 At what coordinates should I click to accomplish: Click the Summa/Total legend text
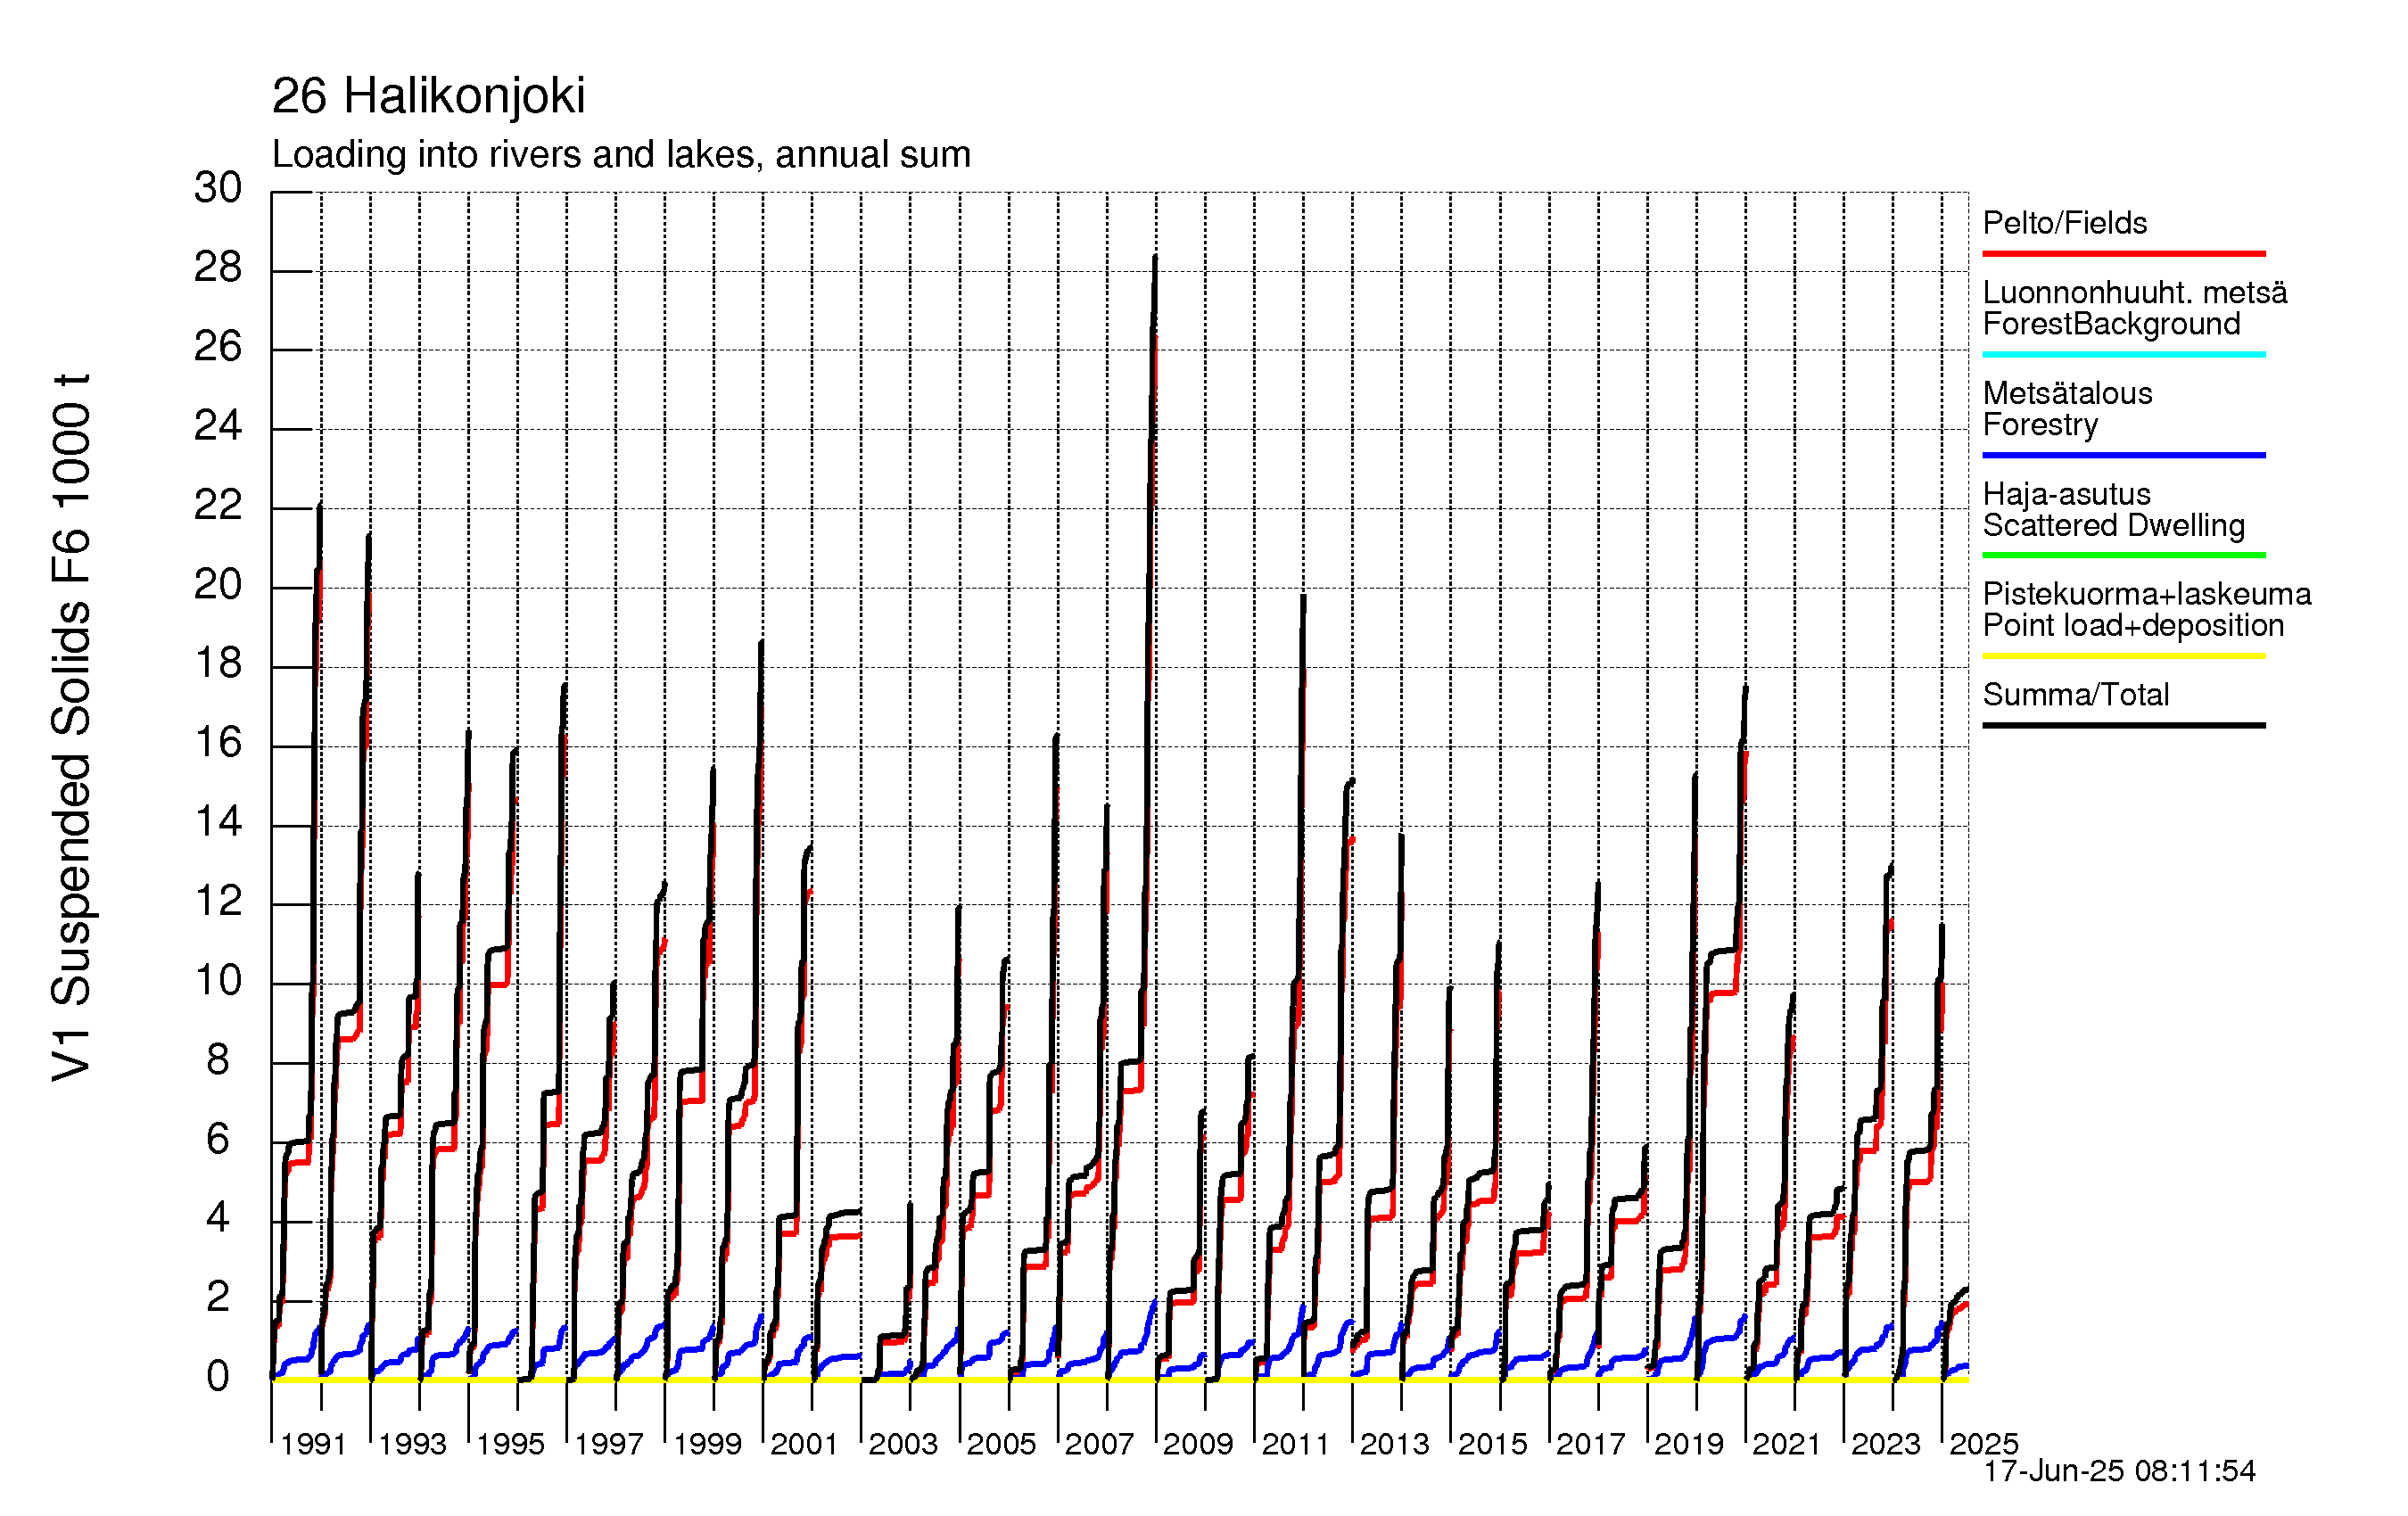[x=2075, y=694]
